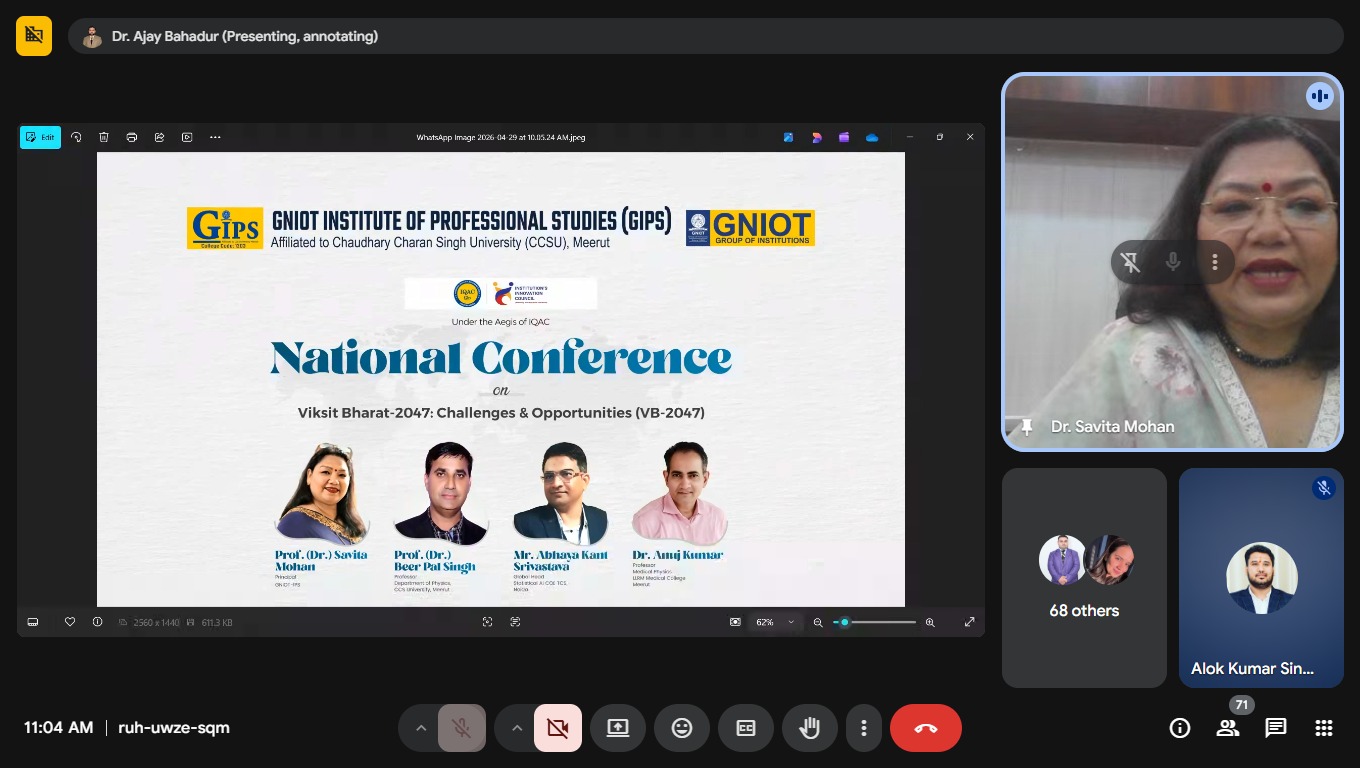
Task: Click the visual search scan icon
Action: 487,622
